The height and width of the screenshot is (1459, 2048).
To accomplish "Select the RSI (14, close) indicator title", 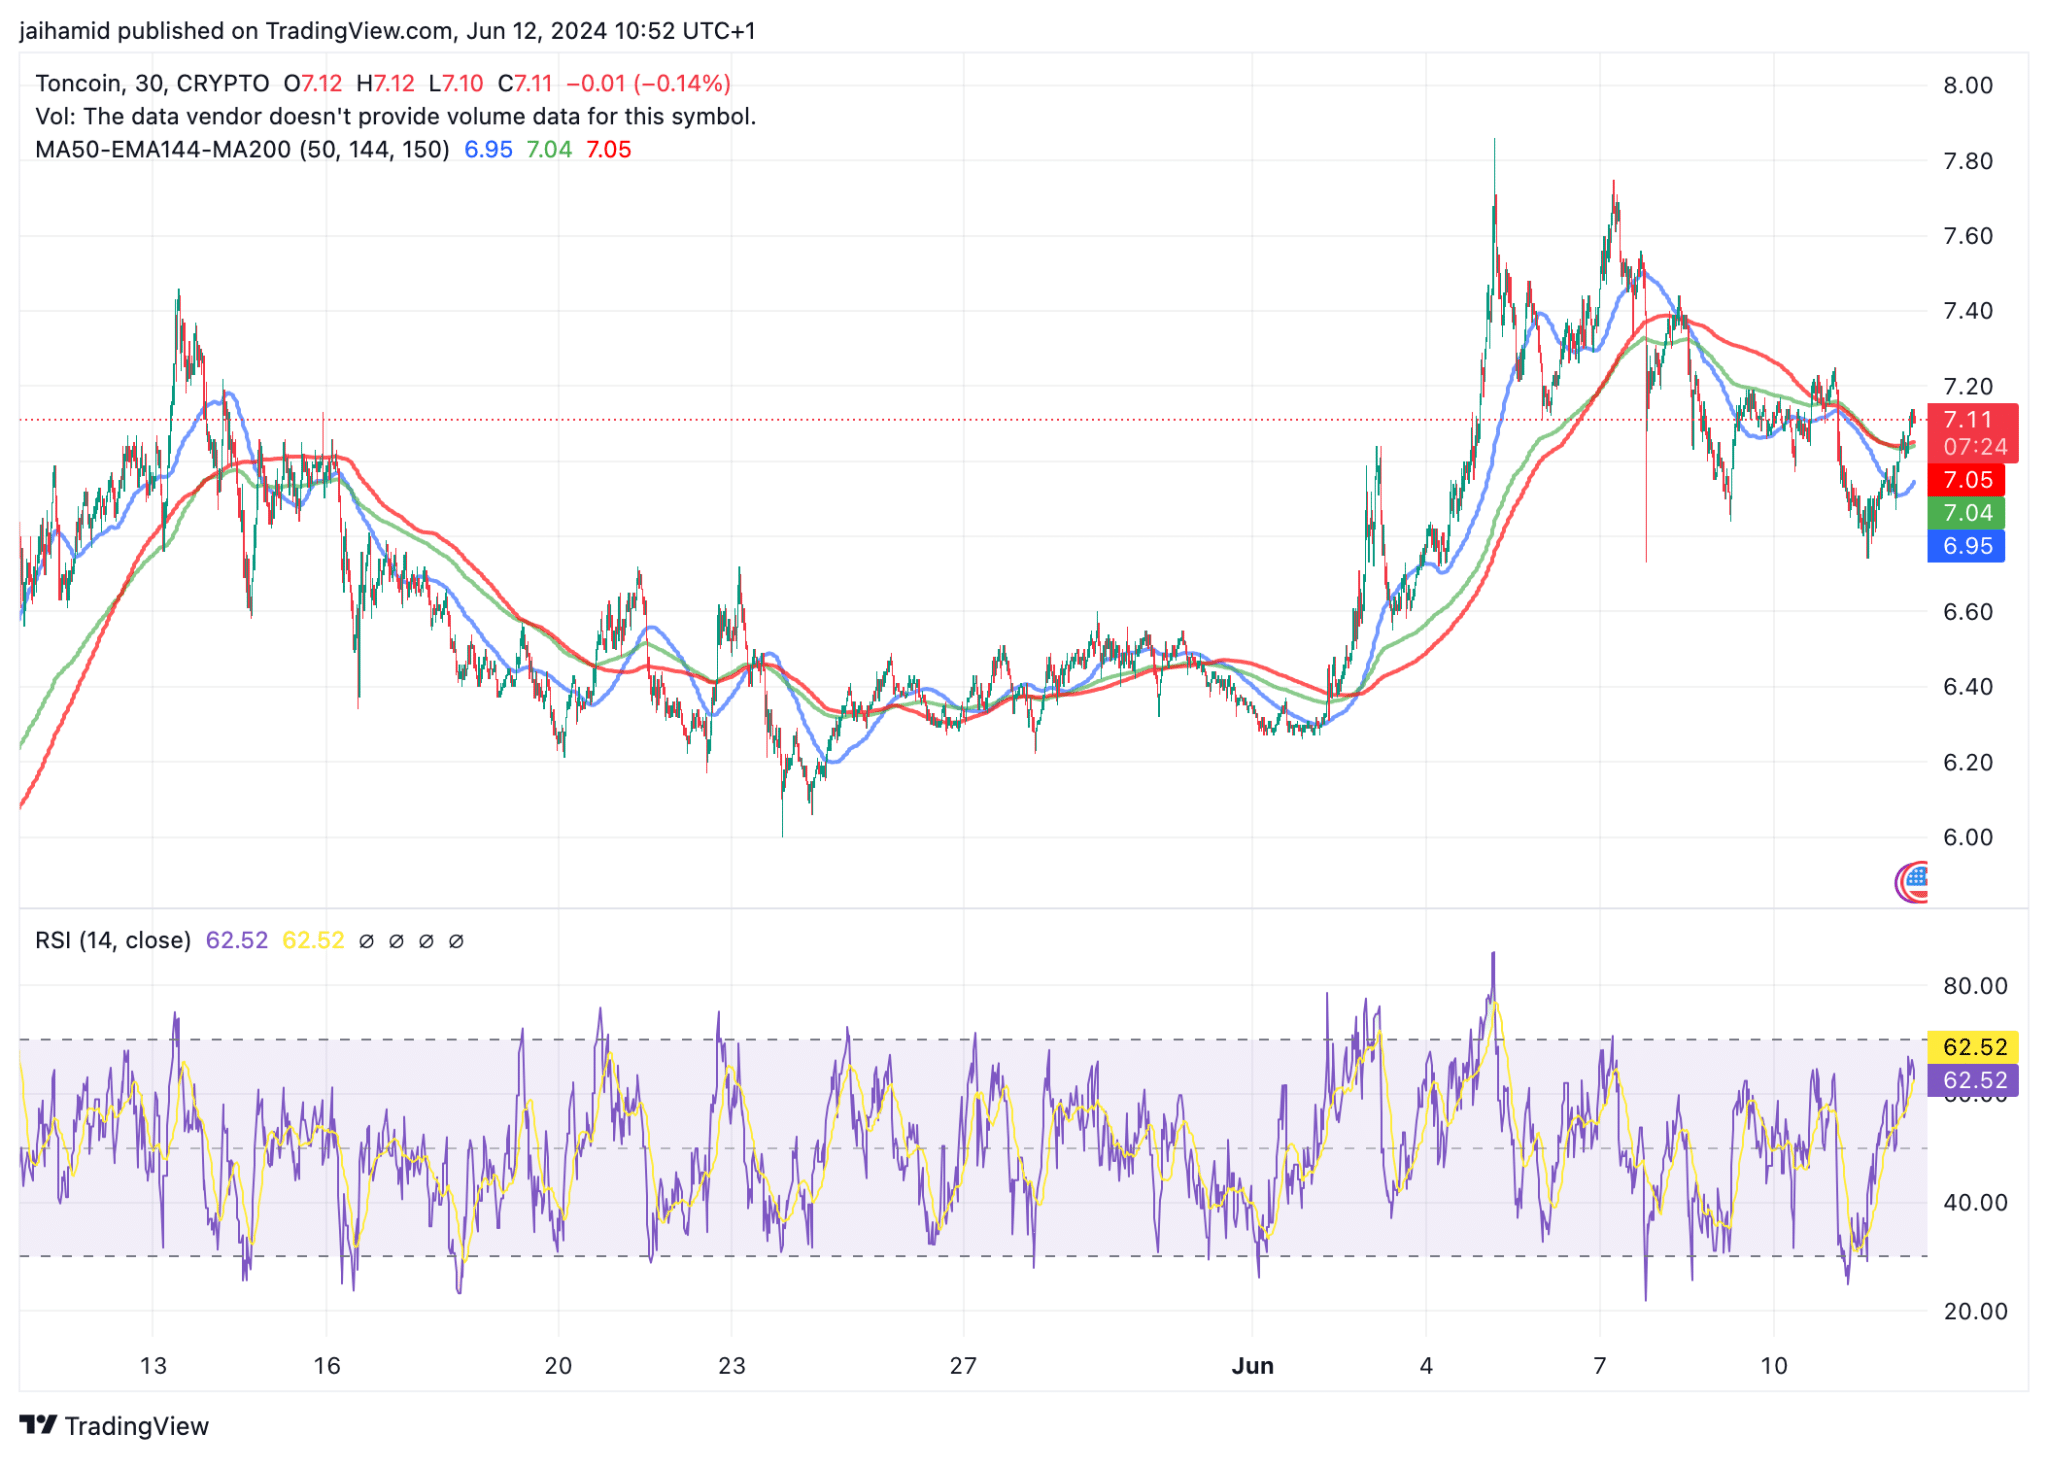I will pos(112,941).
